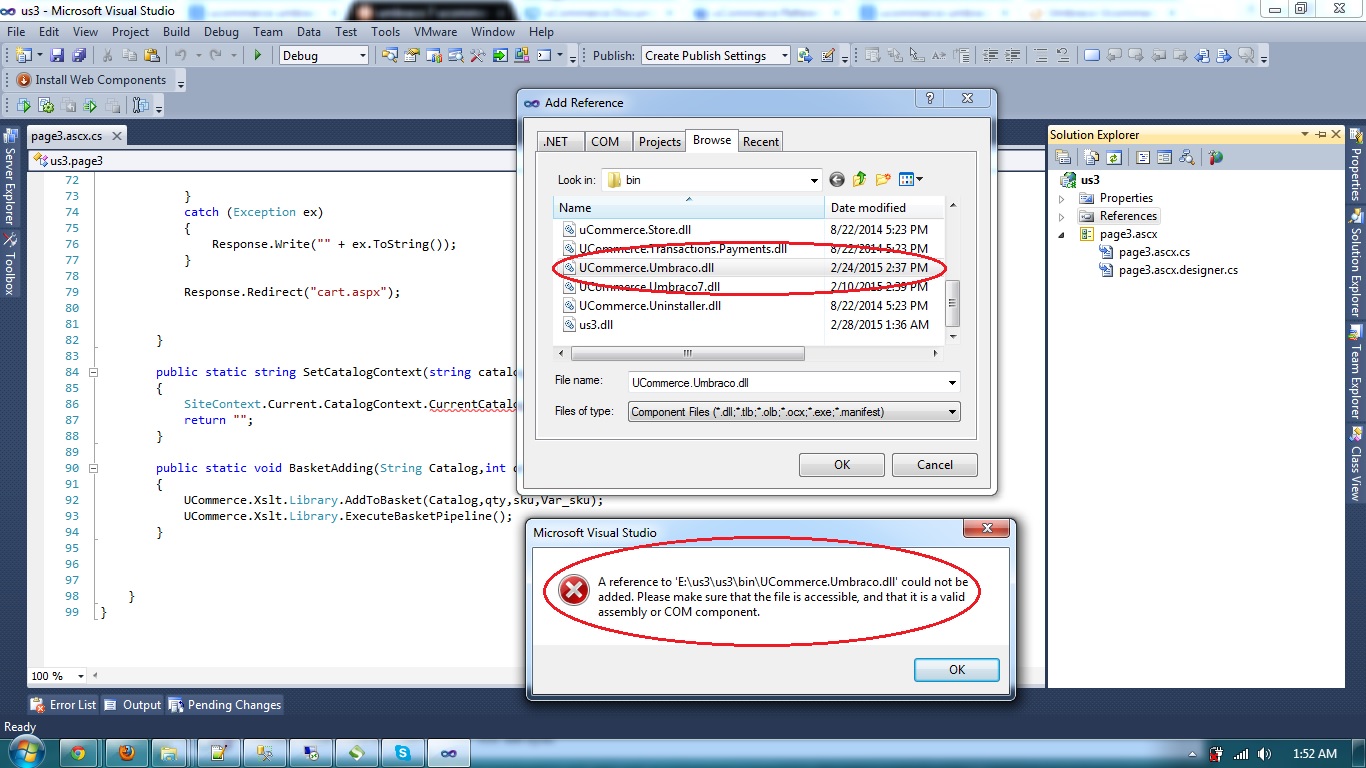Viewport: 1366px width, 768px height.
Task: Click the Paste icon in the toolbar
Action: click(151, 56)
